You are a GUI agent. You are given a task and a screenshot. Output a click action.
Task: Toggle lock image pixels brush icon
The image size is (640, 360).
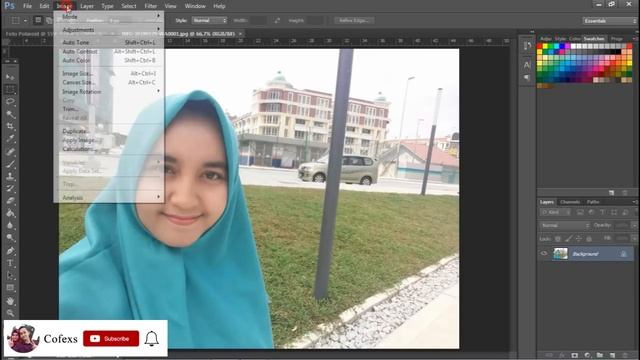point(568,238)
